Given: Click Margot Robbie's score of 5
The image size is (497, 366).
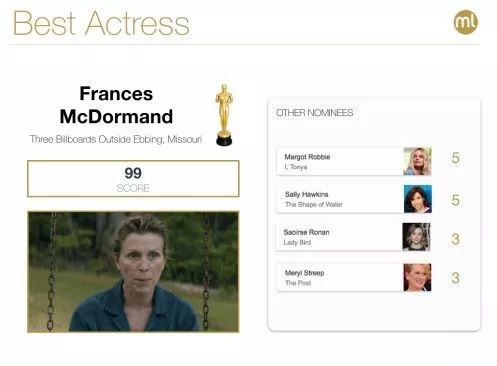Looking at the screenshot, I should 456,158.
